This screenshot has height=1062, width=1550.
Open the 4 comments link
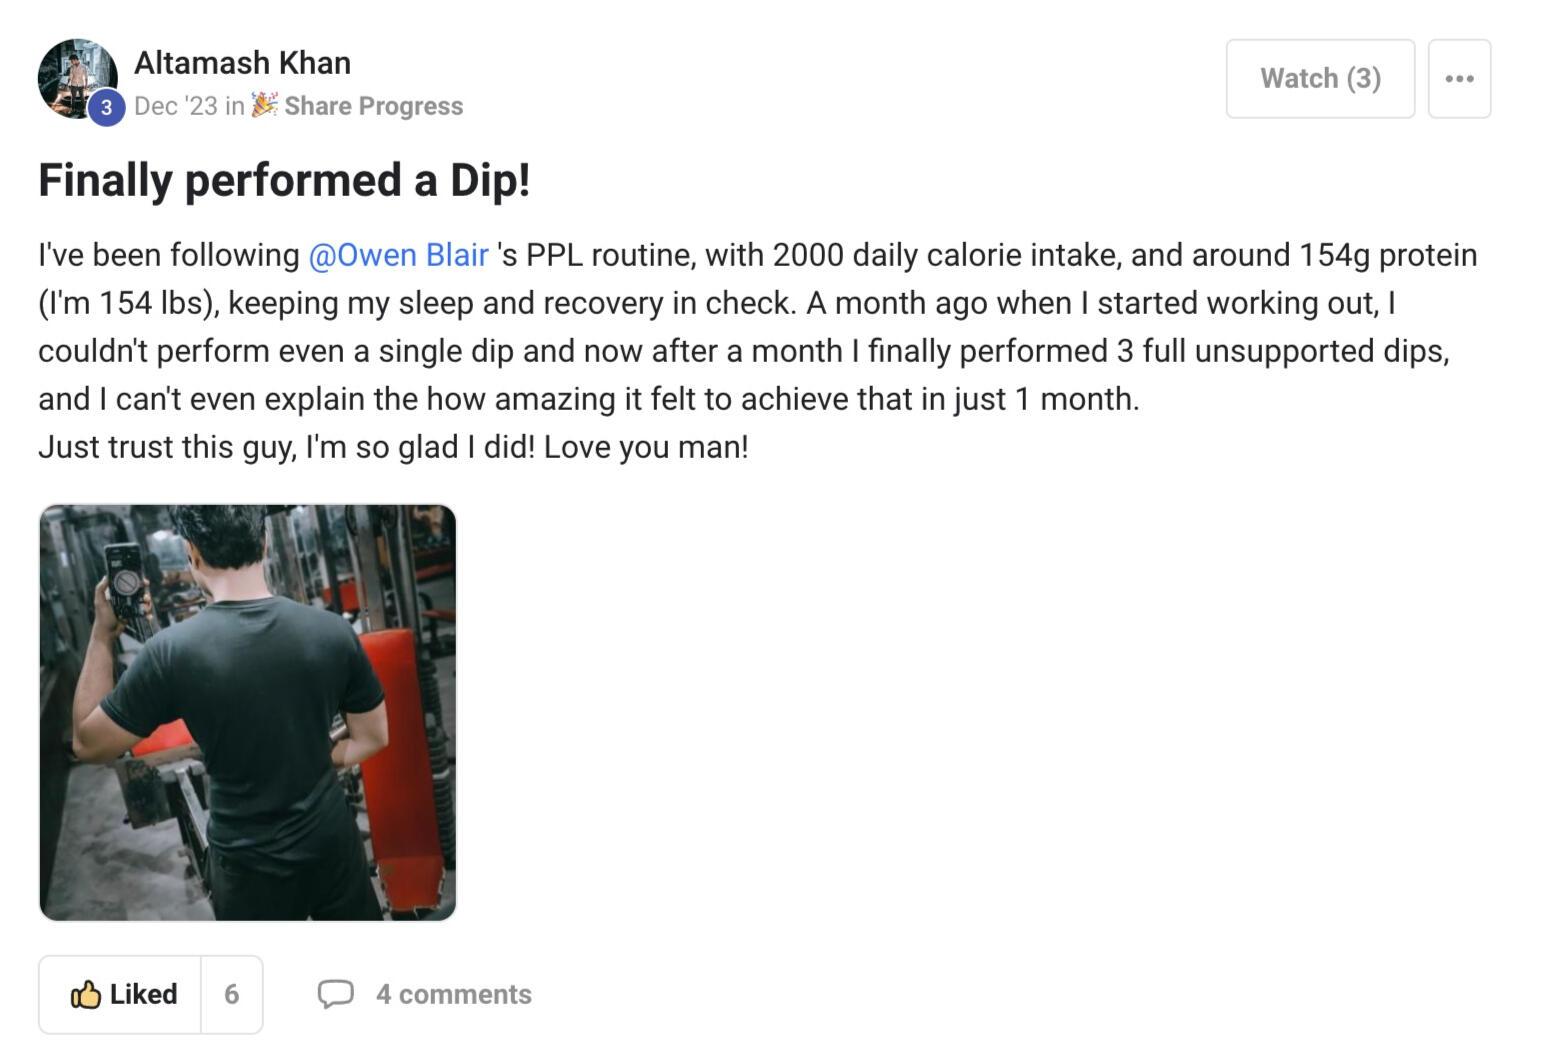(453, 994)
